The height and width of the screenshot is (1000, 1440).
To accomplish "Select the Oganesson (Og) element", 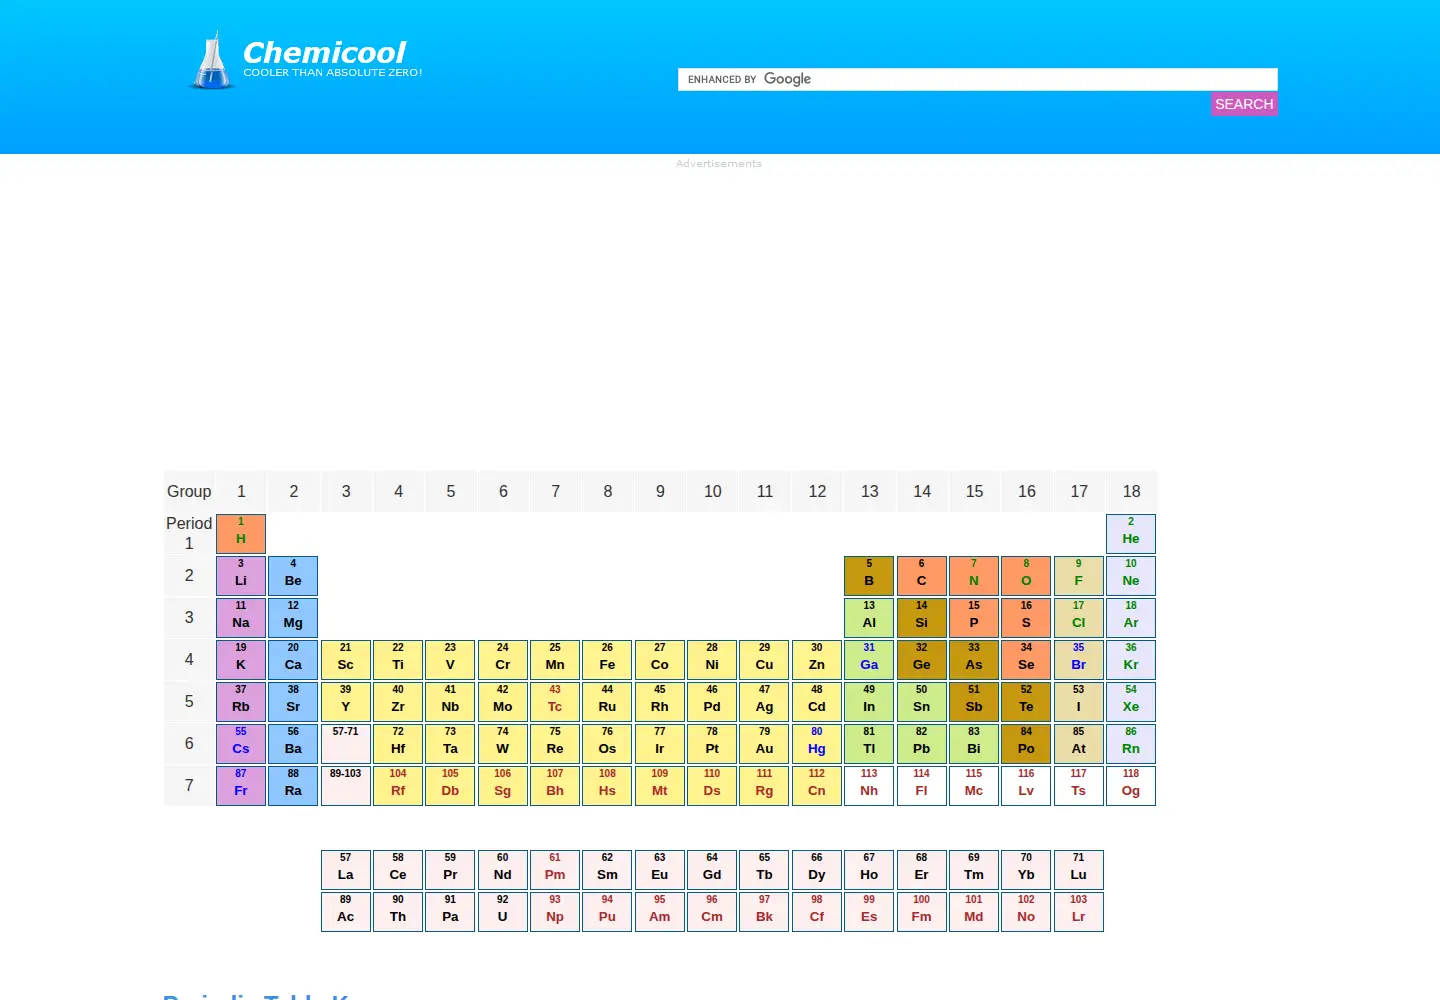I will click(x=1131, y=786).
